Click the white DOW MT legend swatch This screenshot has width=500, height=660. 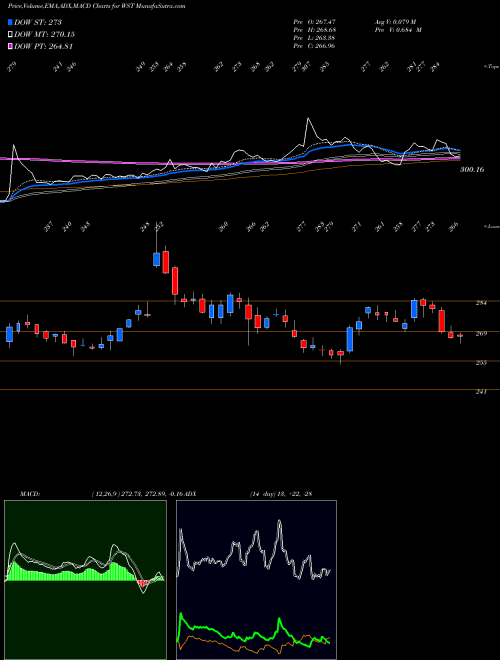pyautogui.click(x=10, y=34)
